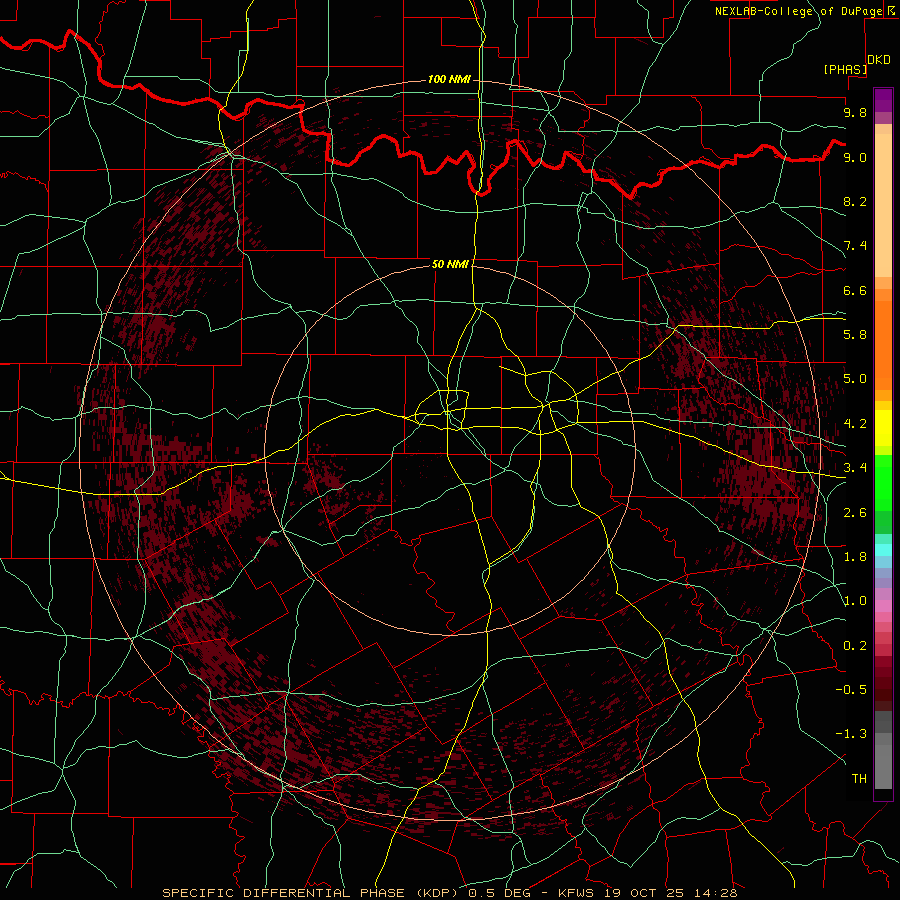The image size is (900, 900).
Task: Click the 1.0 value on the color scale
Action: click(x=855, y=601)
